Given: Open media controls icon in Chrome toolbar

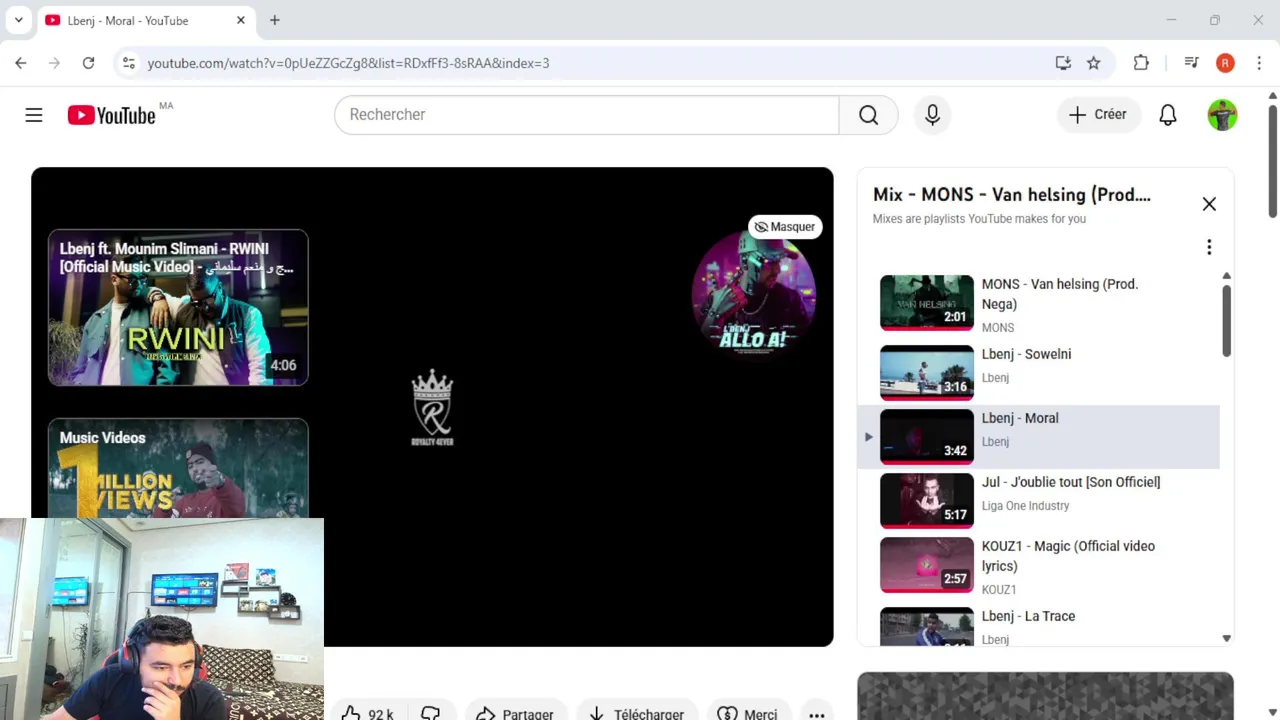Looking at the screenshot, I should click(1191, 63).
